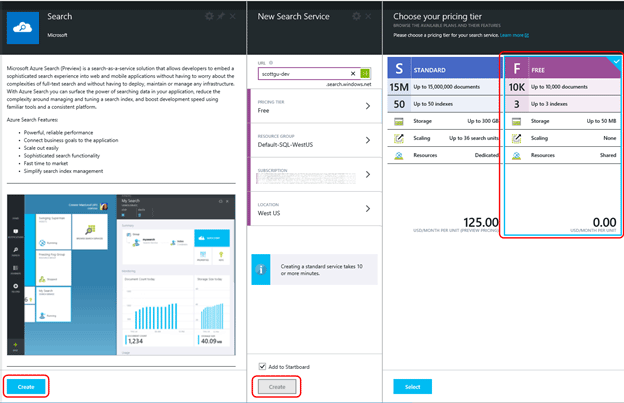624x403 pixels.
Task: Click the URL info help icon
Action: [x=271, y=63]
